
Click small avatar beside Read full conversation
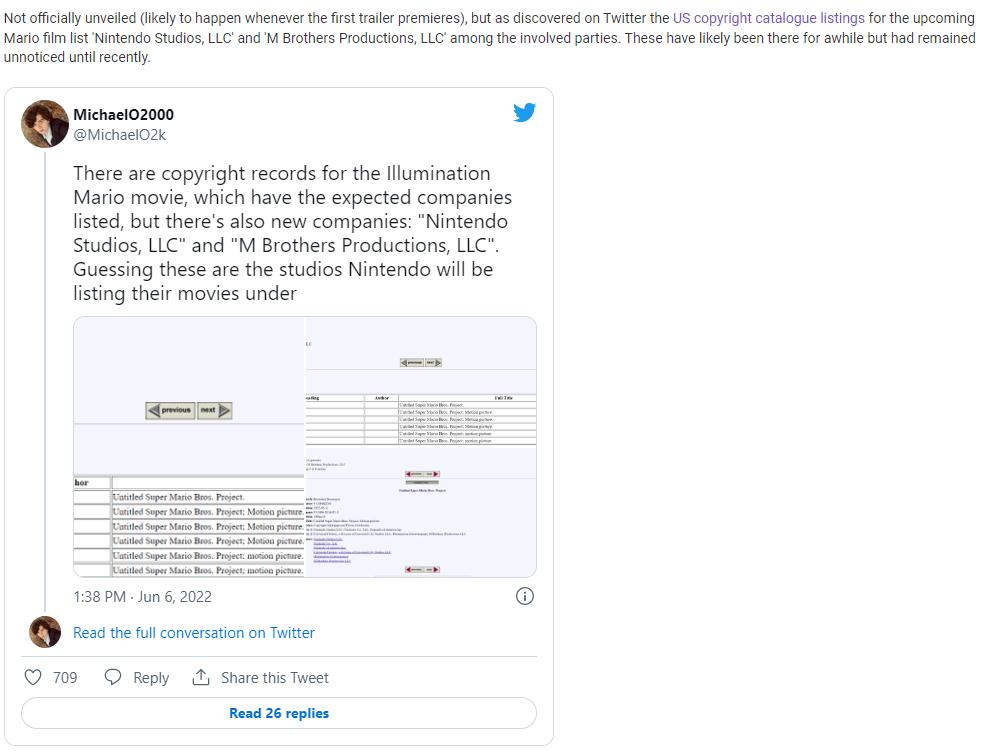click(45, 632)
